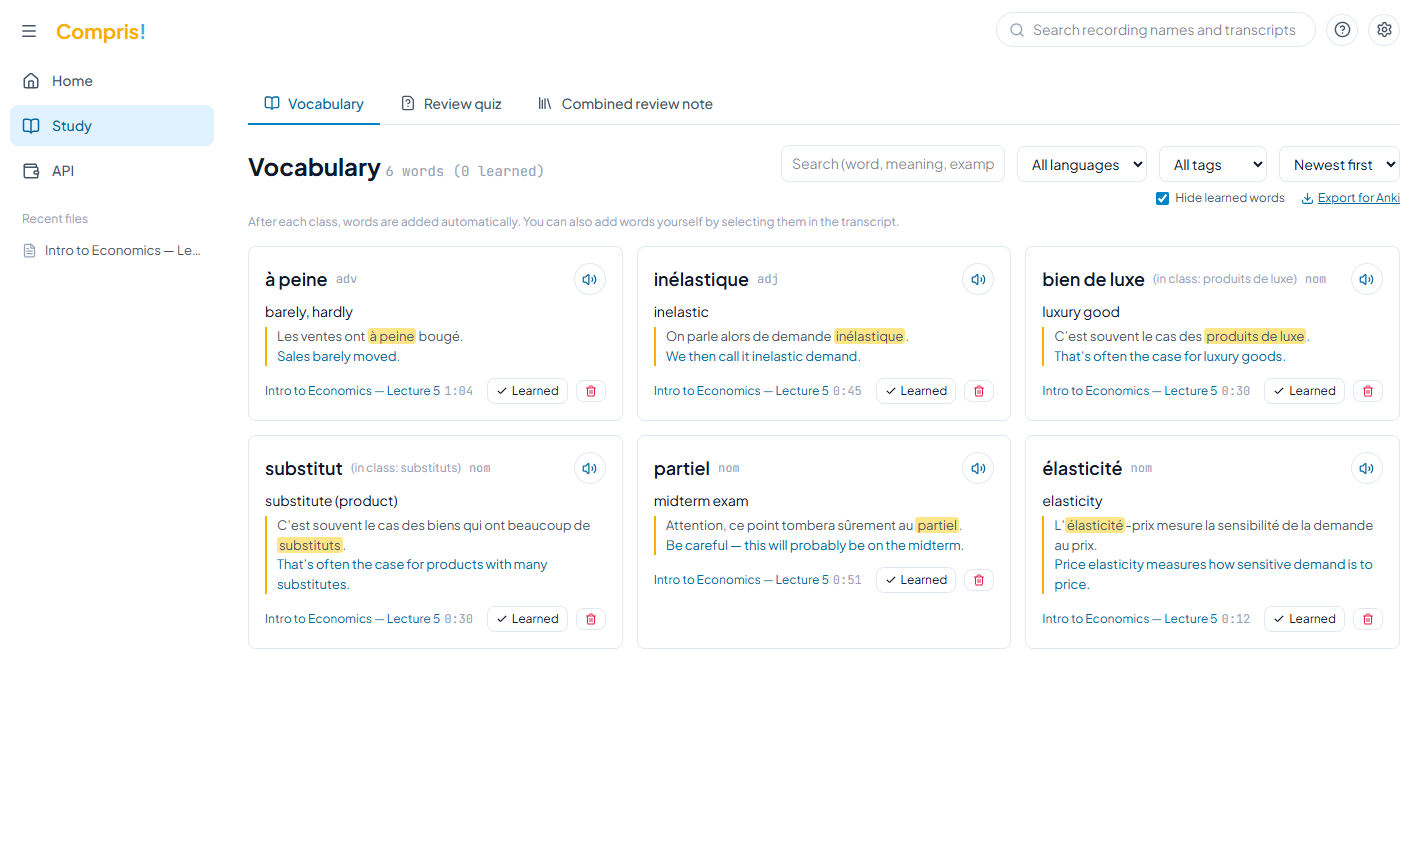Mark "à peine" as Learned
The height and width of the screenshot is (861, 1424).
click(527, 391)
